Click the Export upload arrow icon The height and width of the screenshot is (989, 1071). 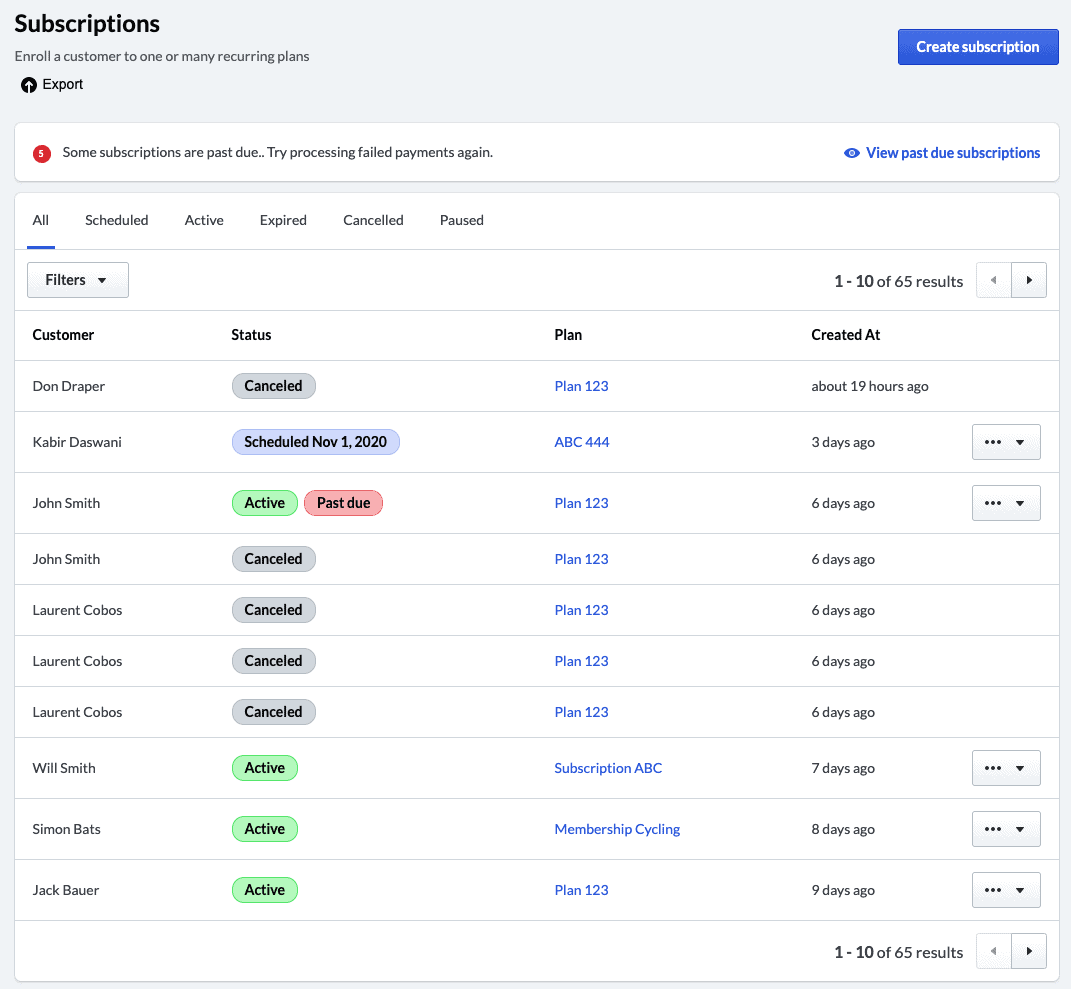click(29, 85)
